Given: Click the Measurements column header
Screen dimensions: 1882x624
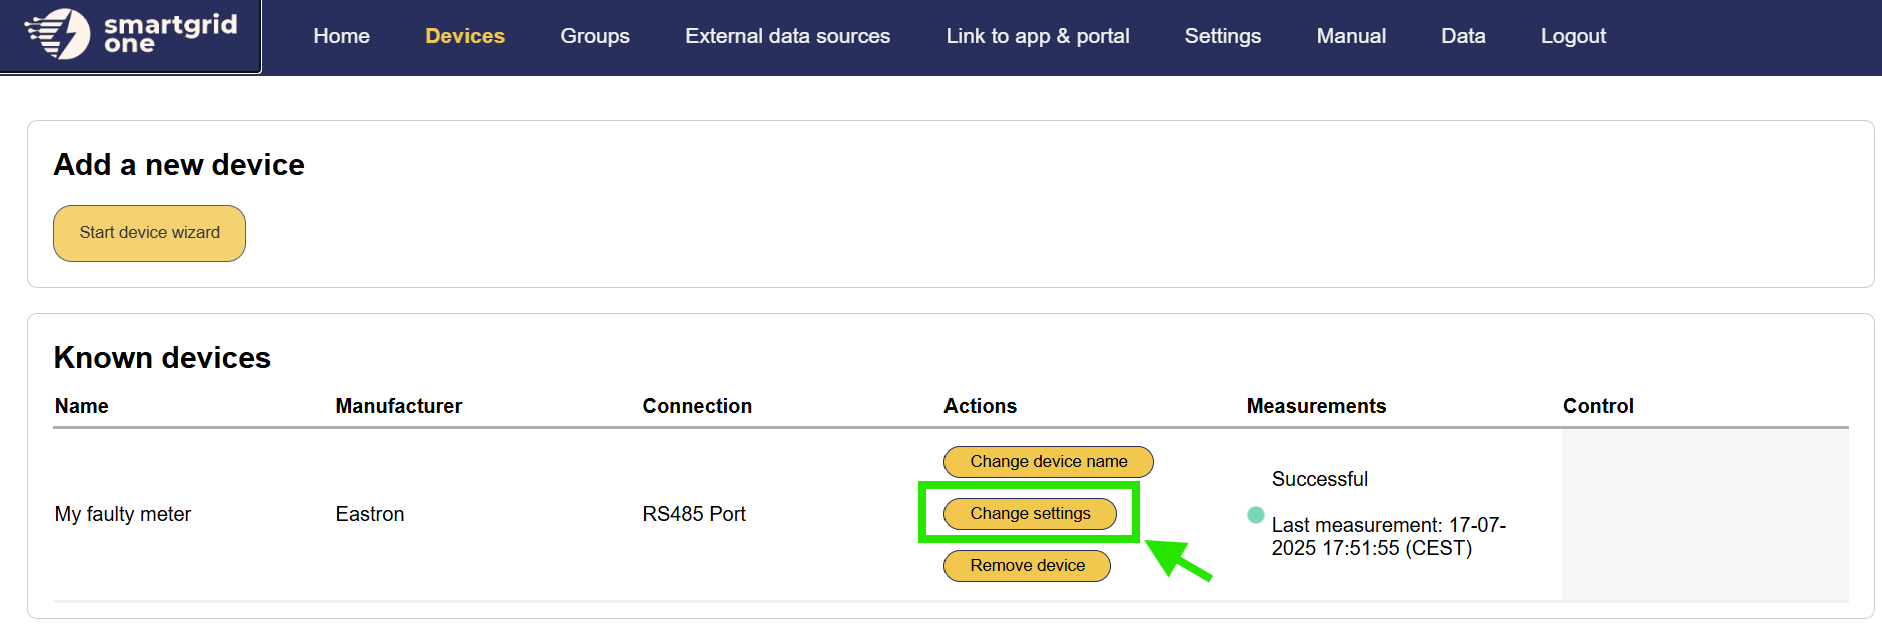Looking at the screenshot, I should coord(1316,406).
